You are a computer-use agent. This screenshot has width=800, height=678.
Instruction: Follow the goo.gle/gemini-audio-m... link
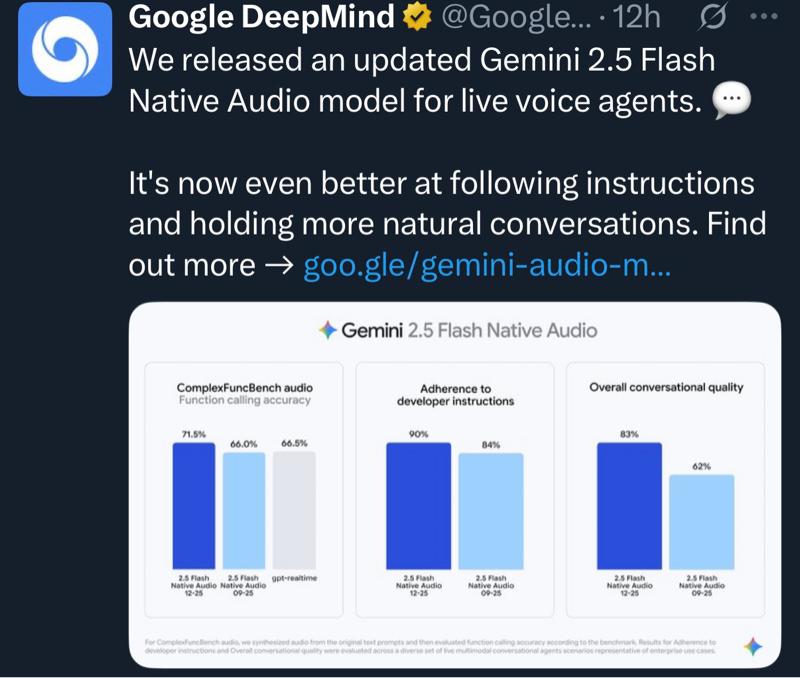487,265
